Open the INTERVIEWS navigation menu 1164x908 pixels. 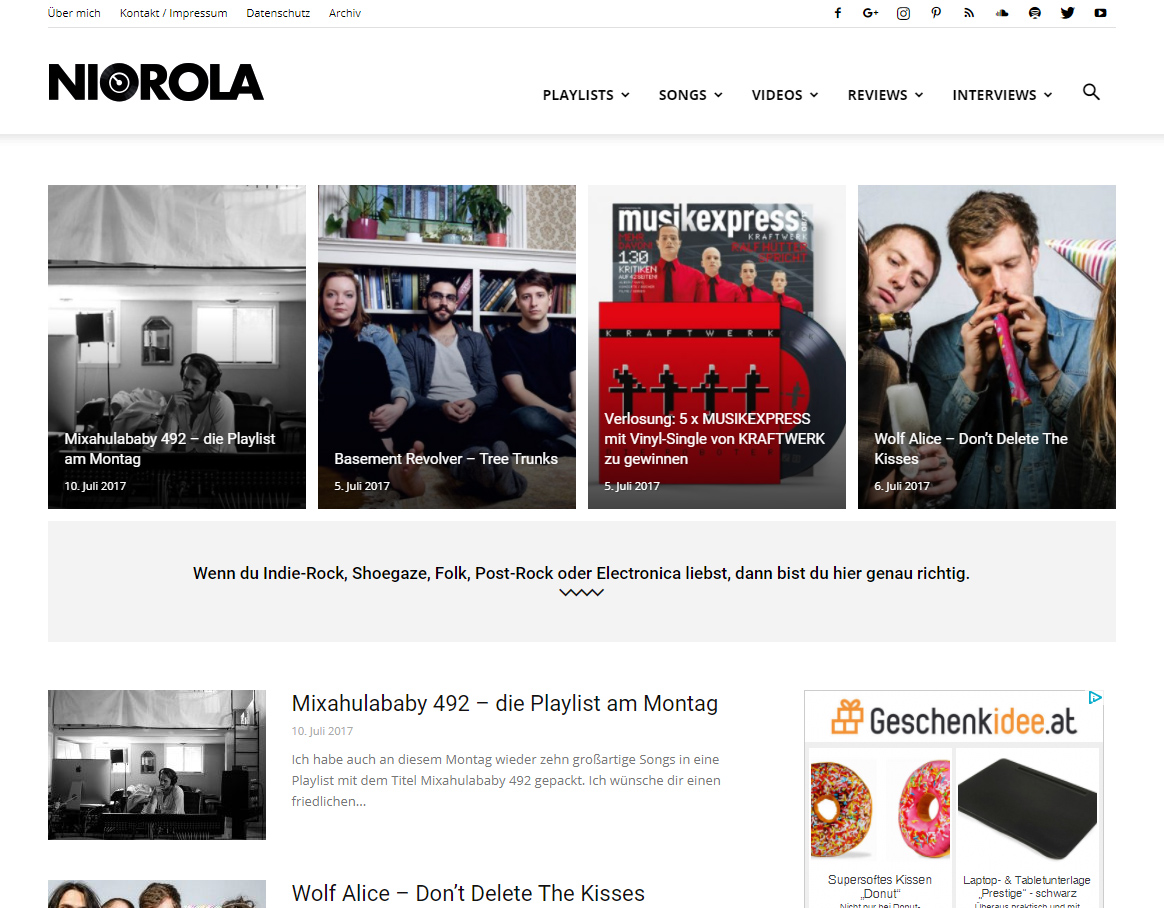(x=1002, y=95)
